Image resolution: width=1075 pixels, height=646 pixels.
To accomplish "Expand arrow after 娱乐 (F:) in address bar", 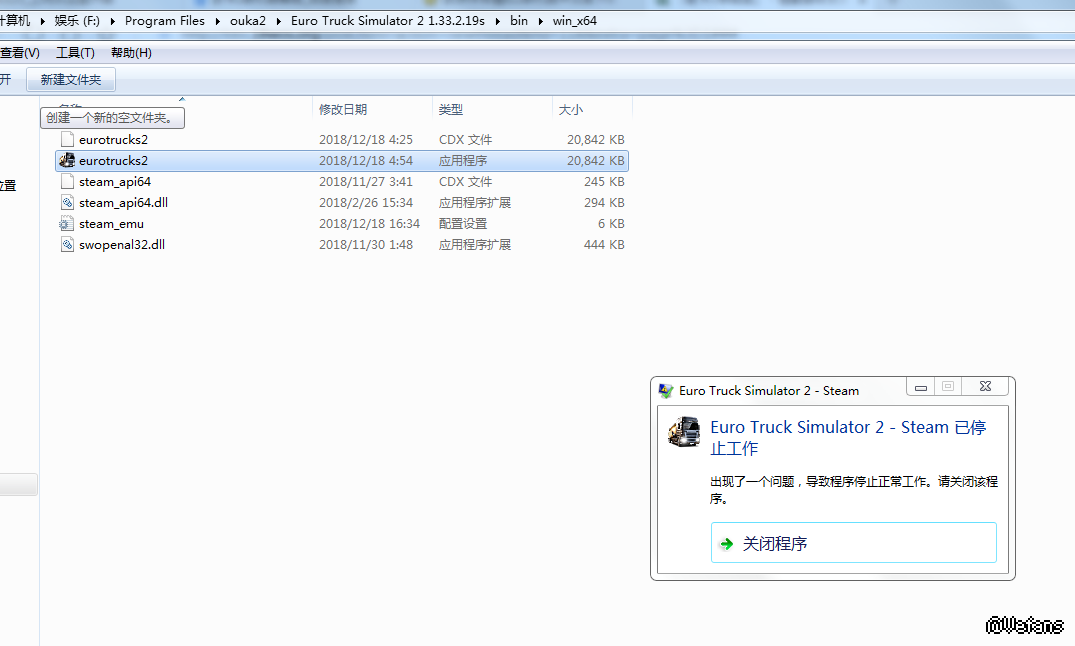I will (112, 21).
